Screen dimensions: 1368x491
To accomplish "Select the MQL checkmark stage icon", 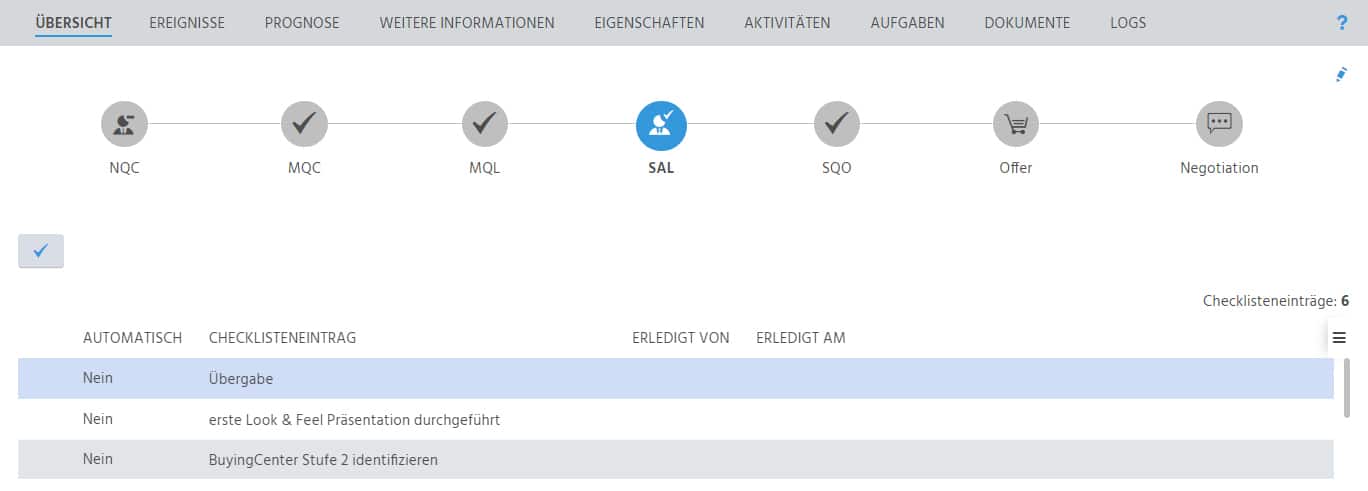I will (485, 124).
